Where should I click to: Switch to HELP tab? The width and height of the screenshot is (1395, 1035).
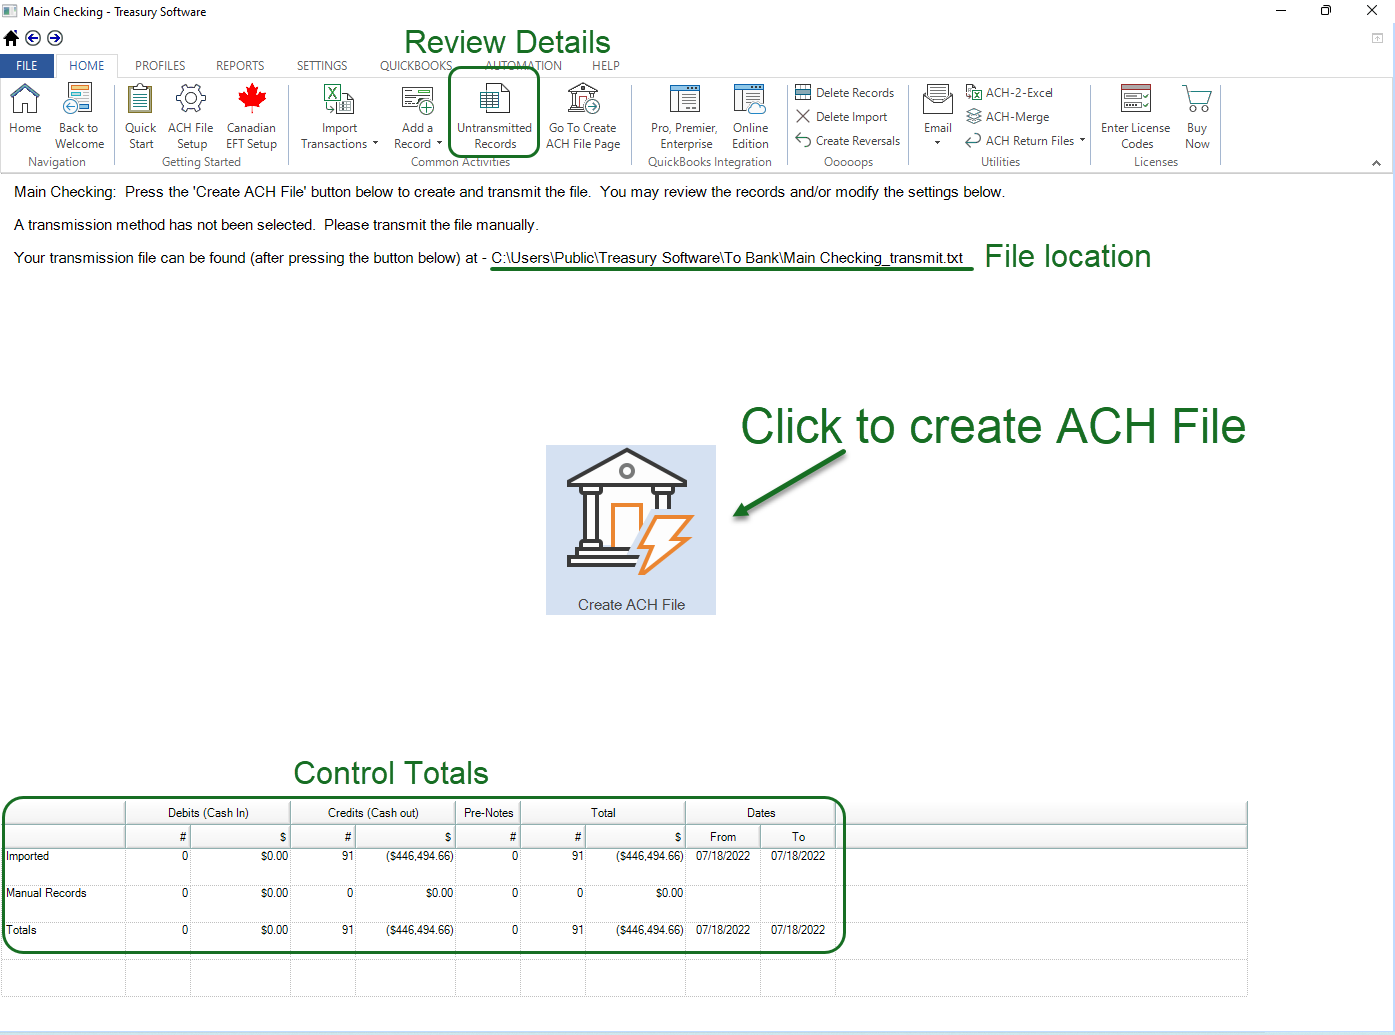point(606,66)
